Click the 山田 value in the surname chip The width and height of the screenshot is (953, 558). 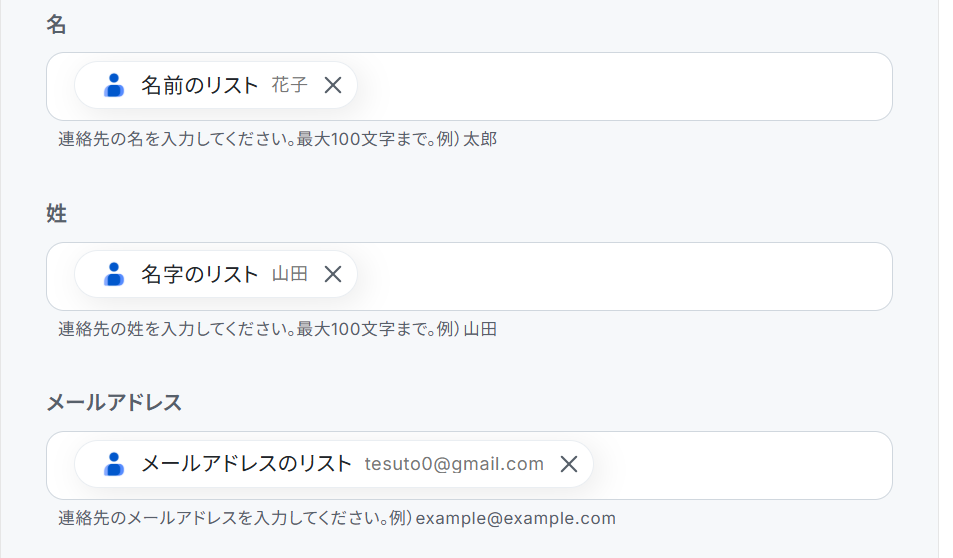tap(289, 274)
